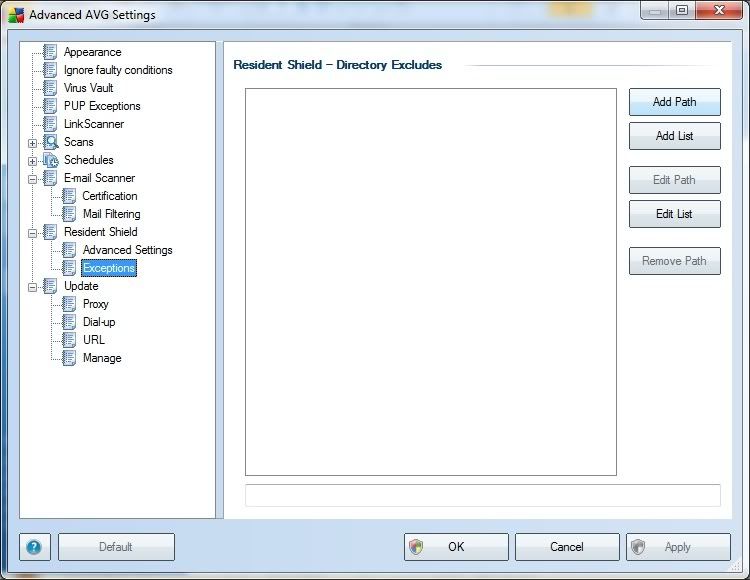Screen dimensions: 750x580
Task: Select the Update label
Action: (81, 286)
